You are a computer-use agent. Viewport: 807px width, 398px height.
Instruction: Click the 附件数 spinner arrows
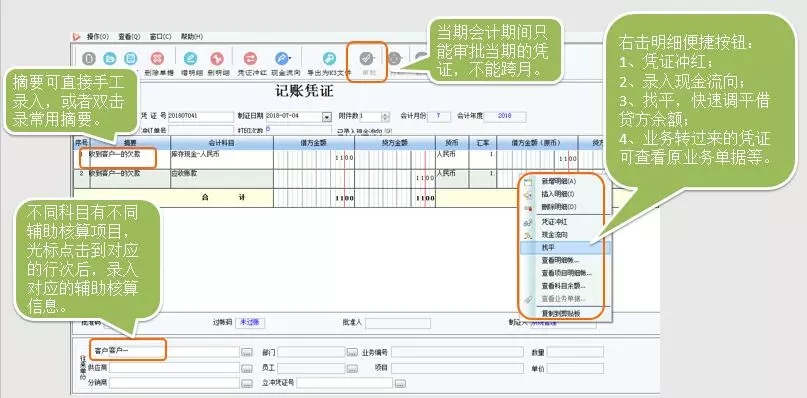[x=385, y=117]
